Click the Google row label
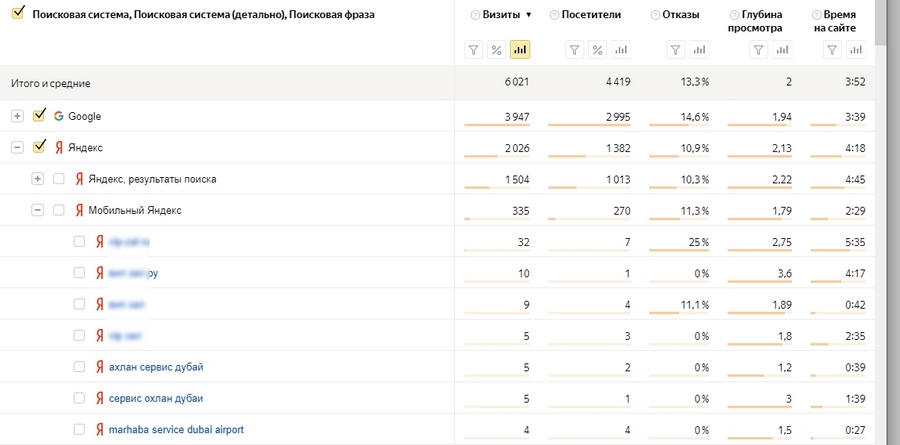Viewport: 900px width, 445px height. (84, 116)
